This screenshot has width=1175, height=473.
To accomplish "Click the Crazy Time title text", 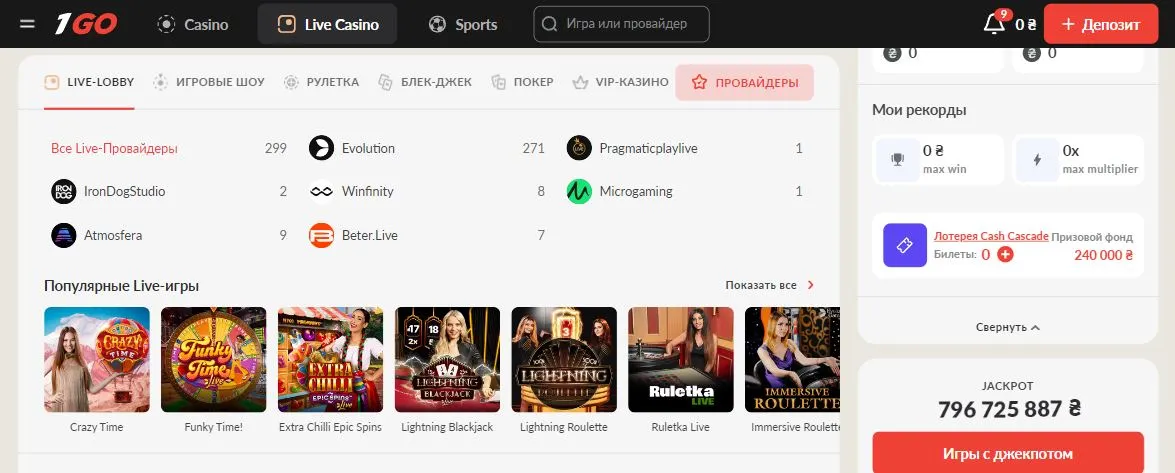I will tap(97, 427).
